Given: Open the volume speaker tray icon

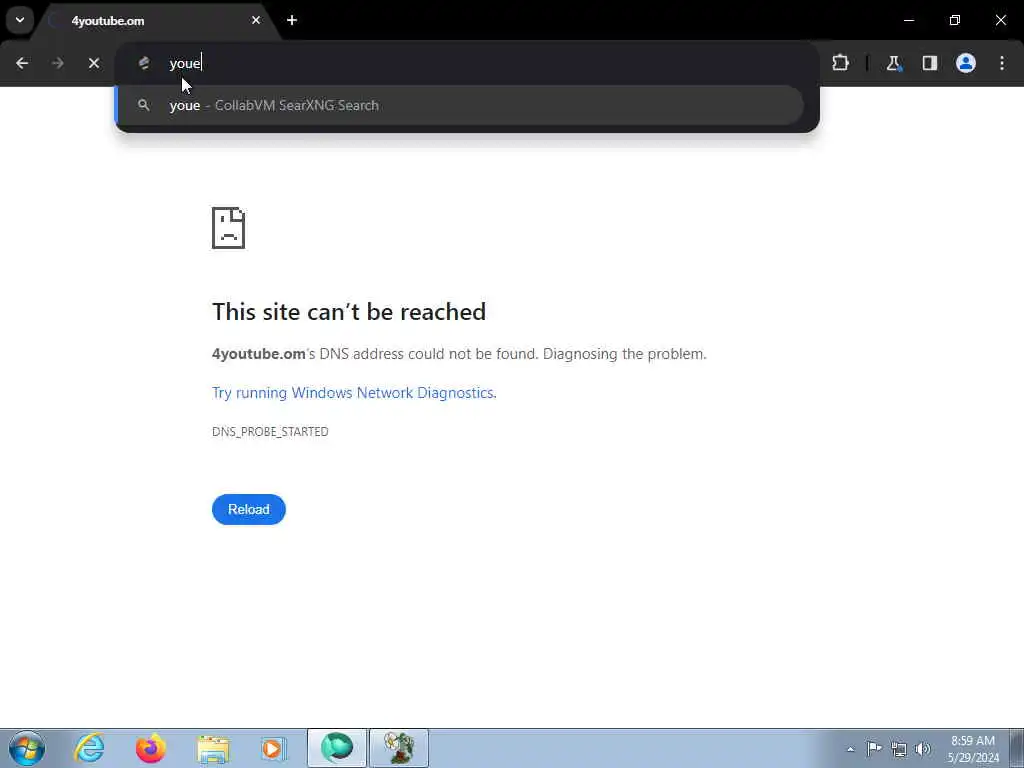Looking at the screenshot, I should (x=923, y=749).
